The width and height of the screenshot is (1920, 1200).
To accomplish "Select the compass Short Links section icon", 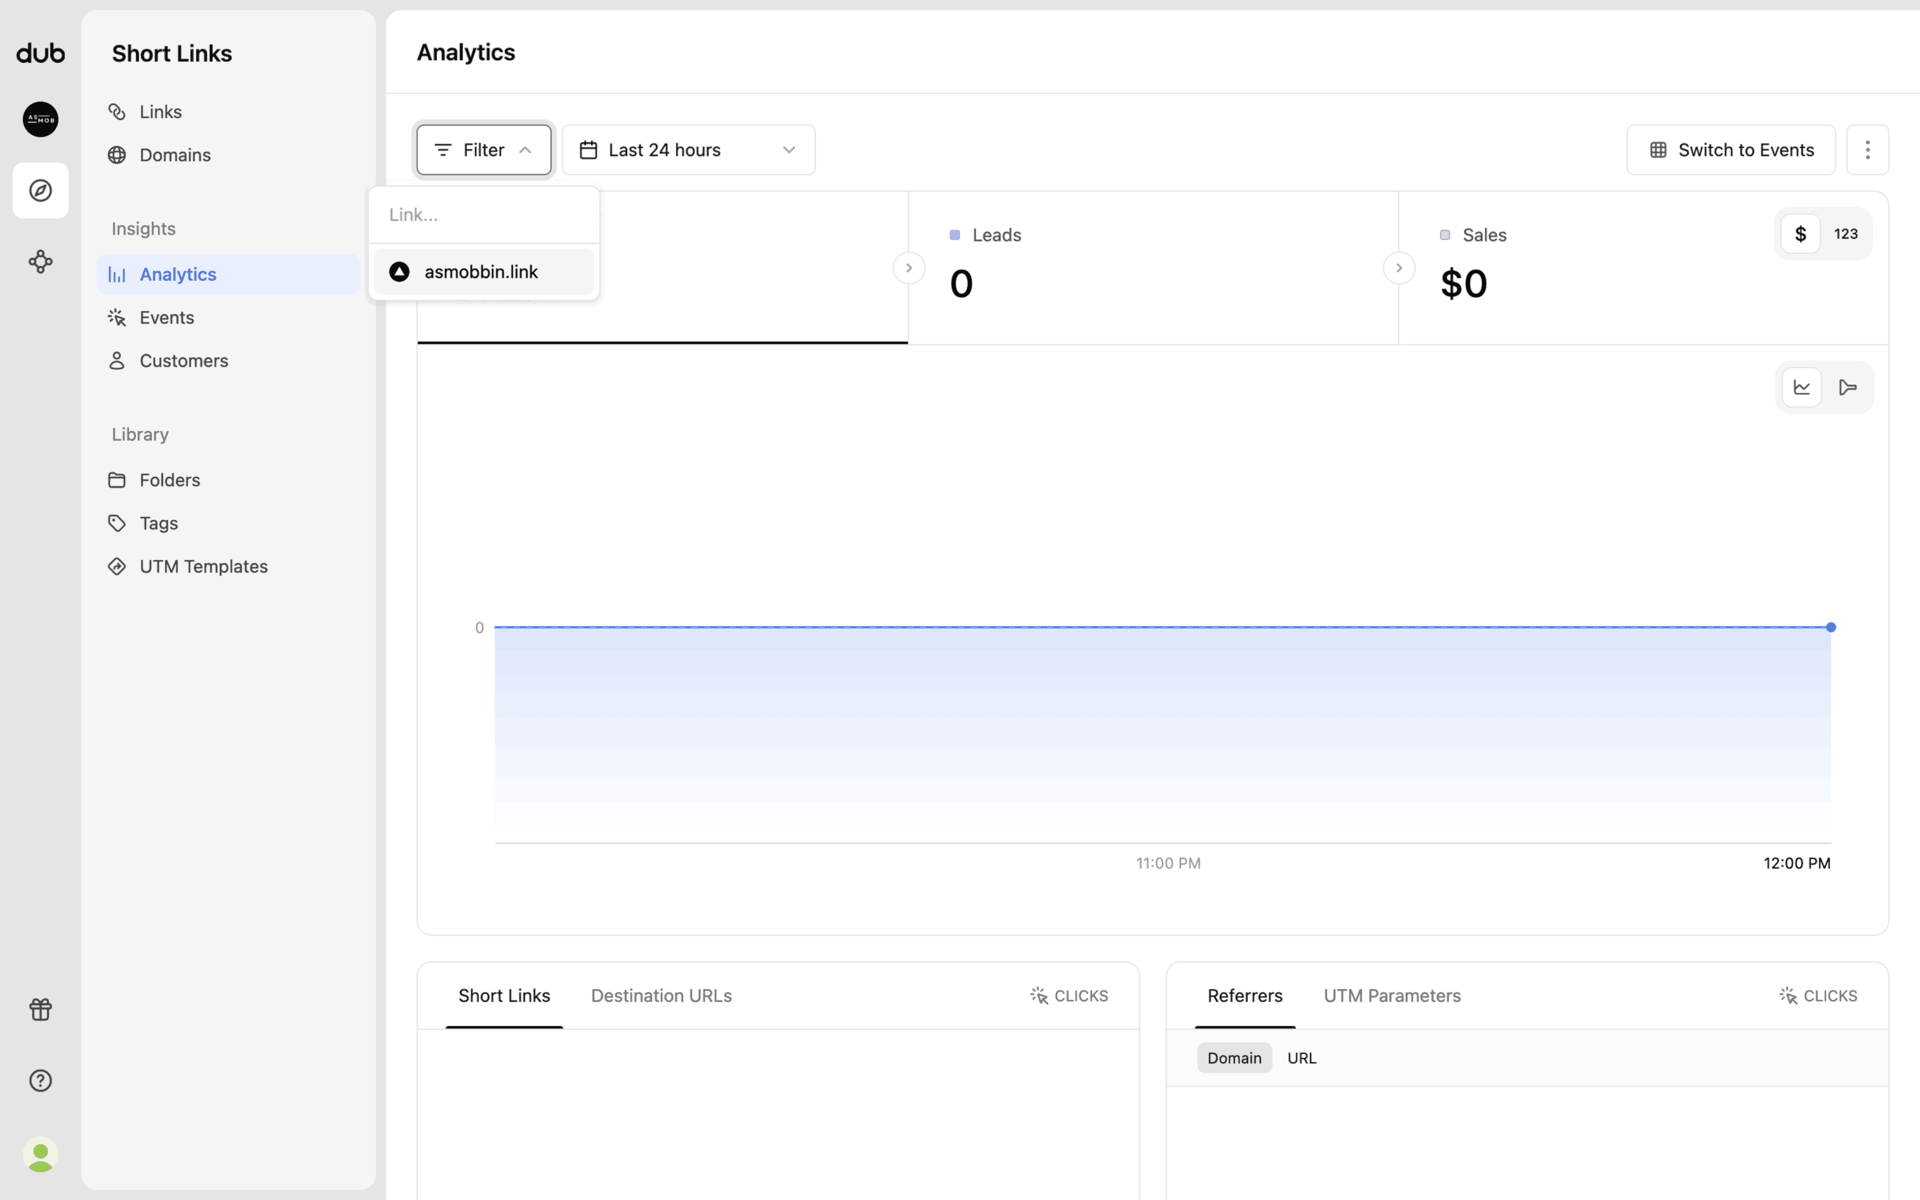I will pyautogui.click(x=40, y=190).
